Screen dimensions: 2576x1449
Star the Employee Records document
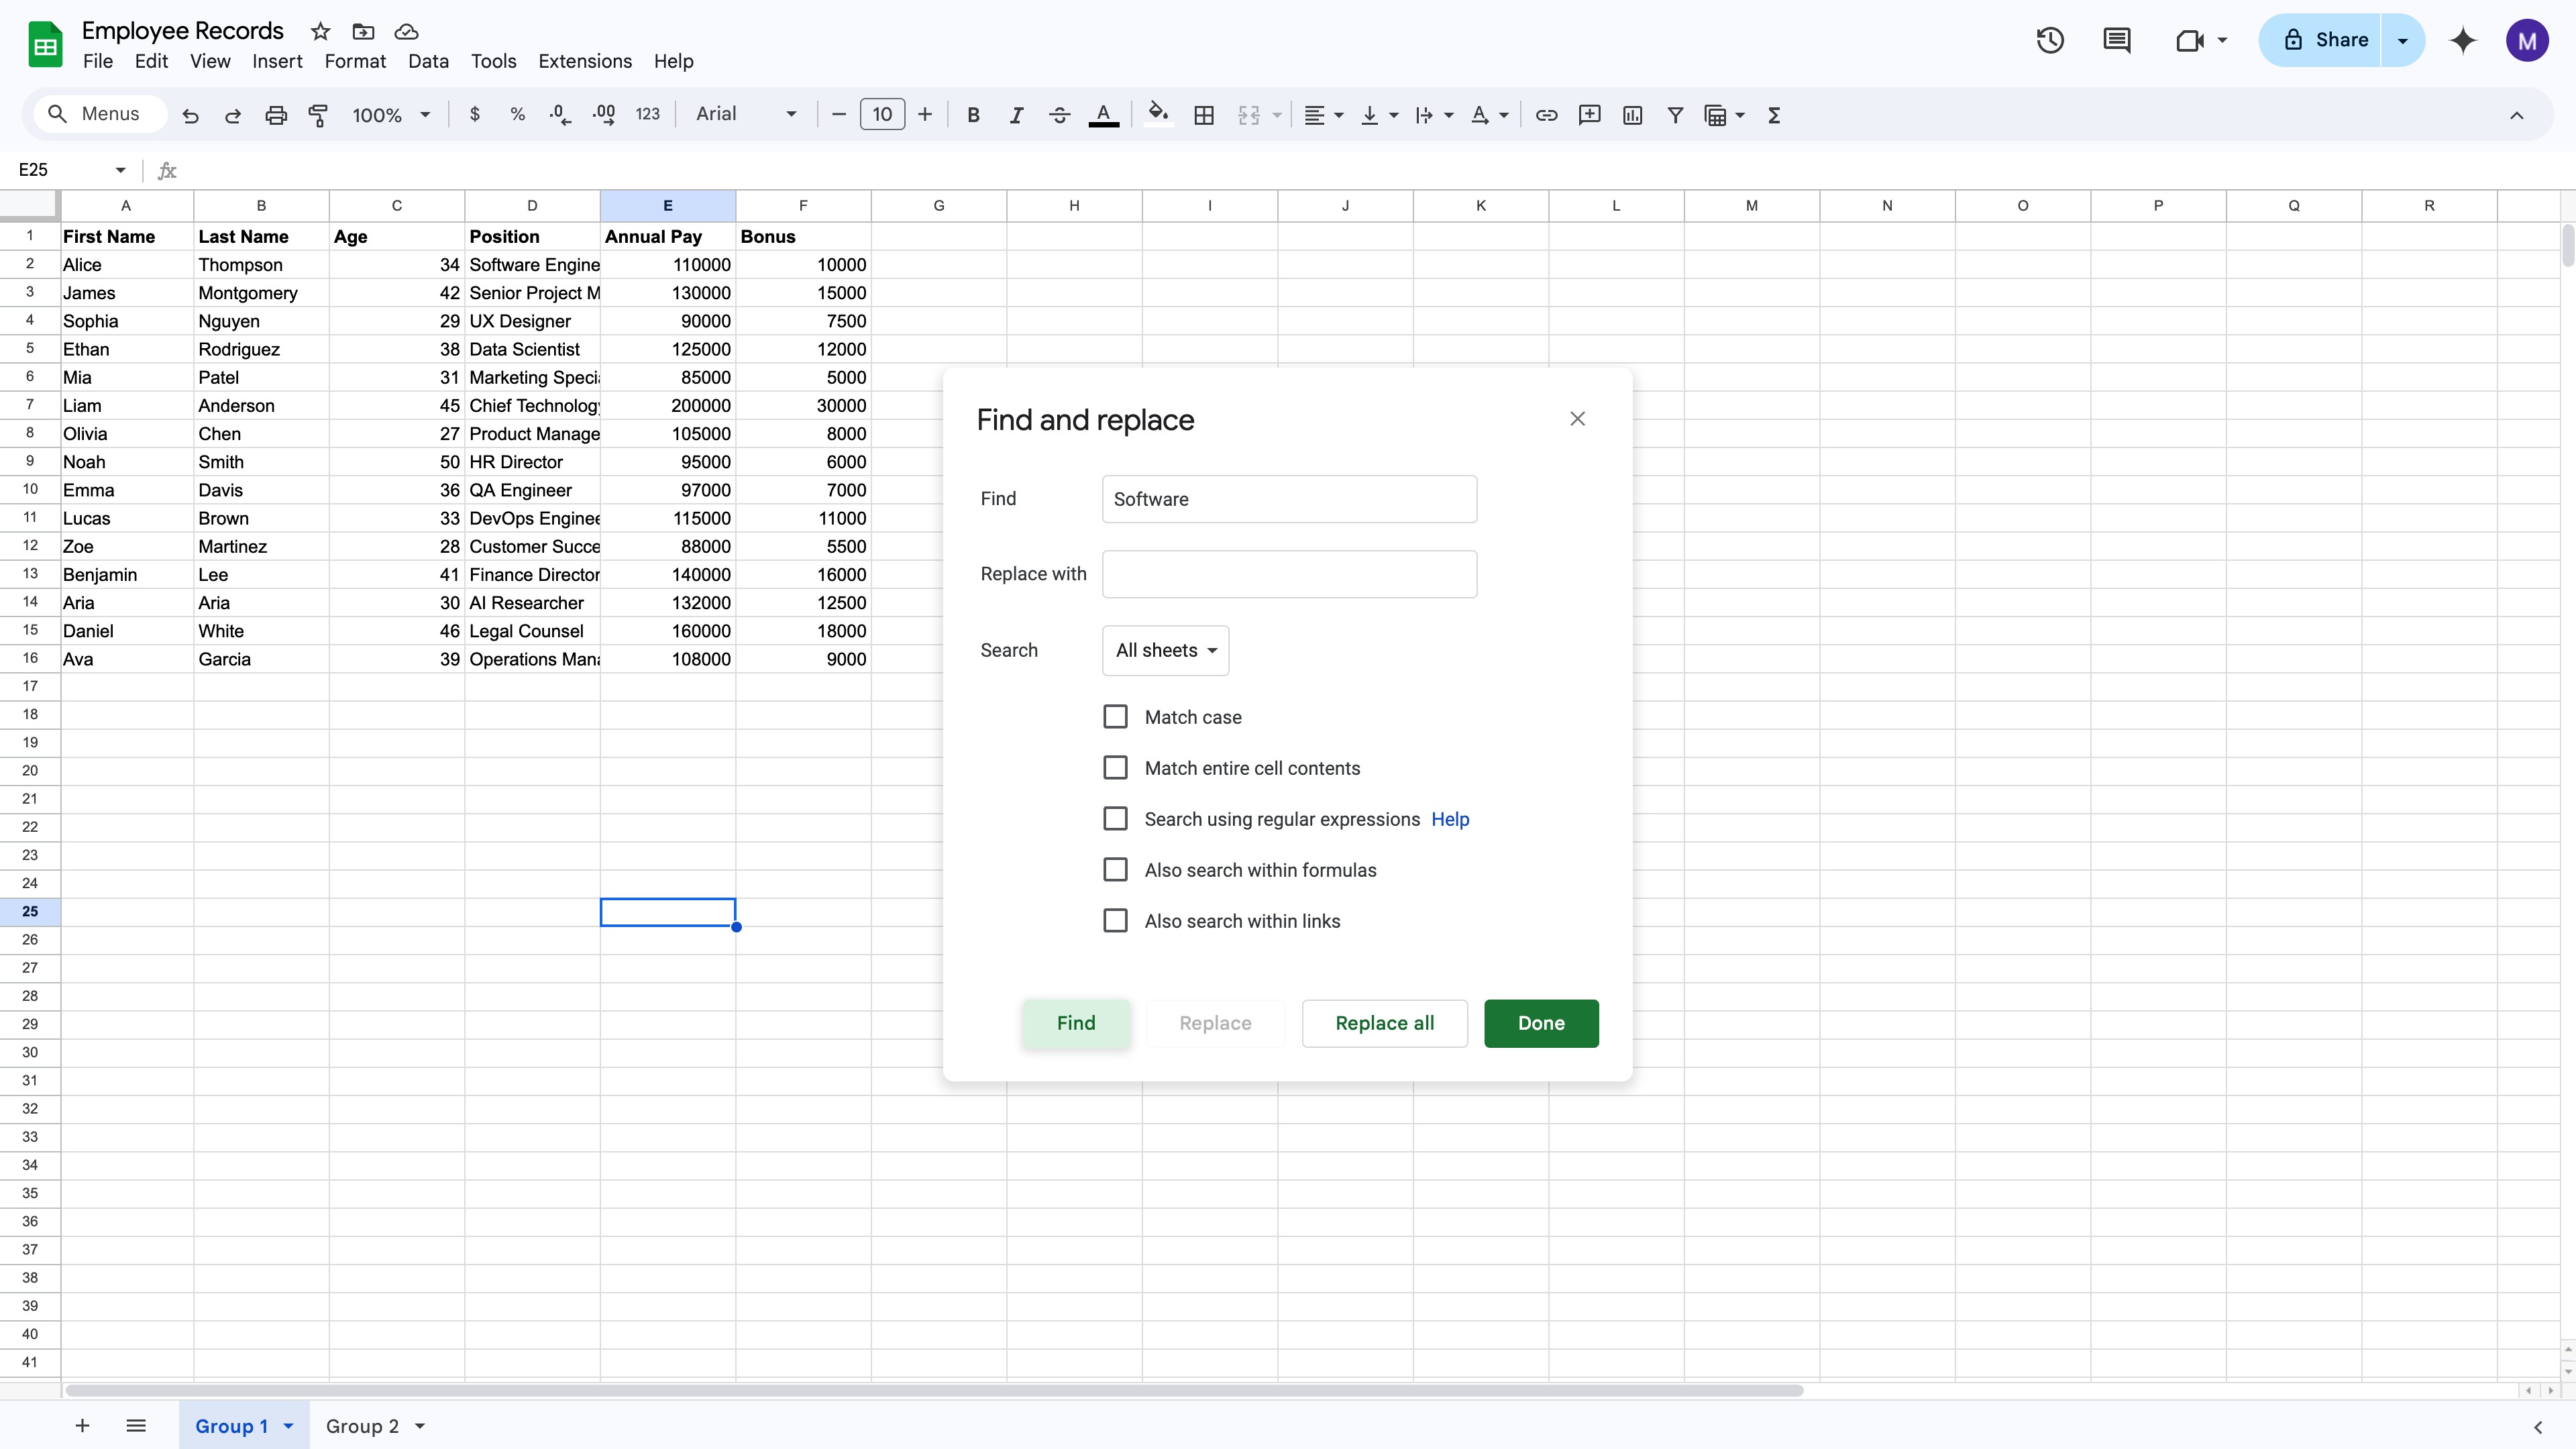click(x=320, y=31)
